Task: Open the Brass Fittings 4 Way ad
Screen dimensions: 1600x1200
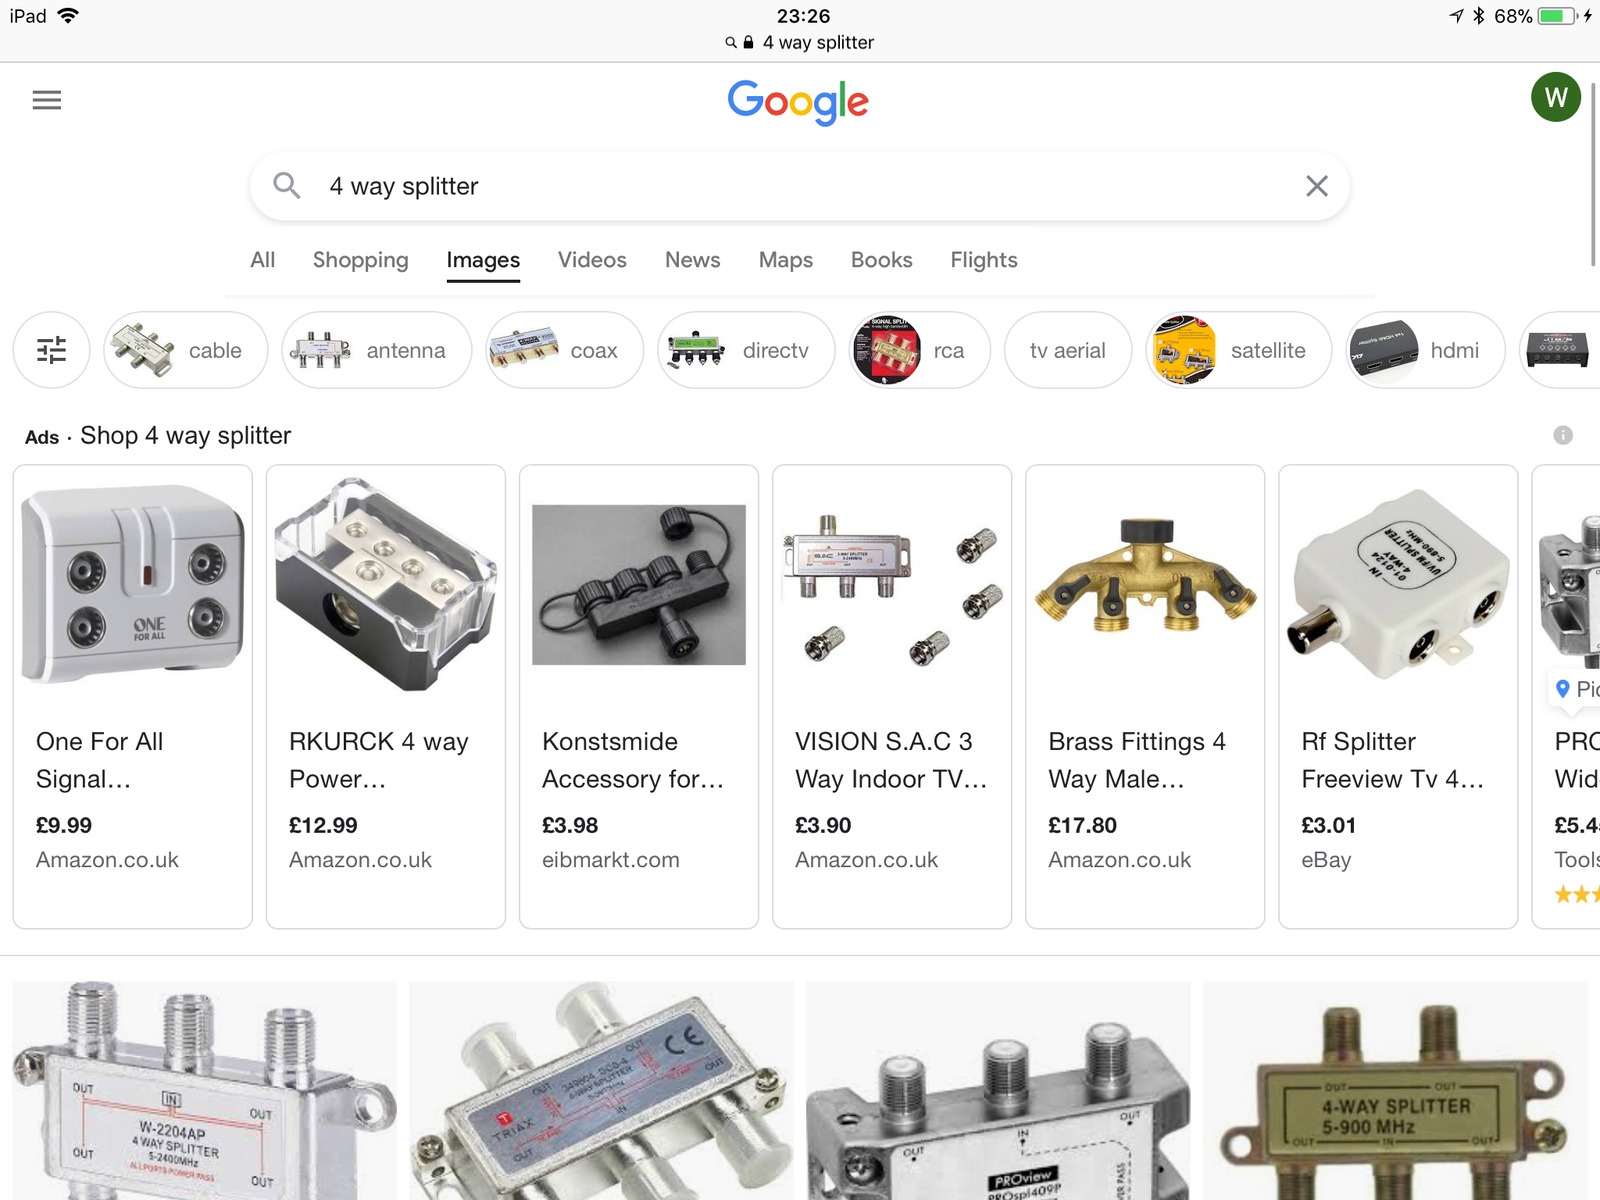Action: click(x=1145, y=696)
